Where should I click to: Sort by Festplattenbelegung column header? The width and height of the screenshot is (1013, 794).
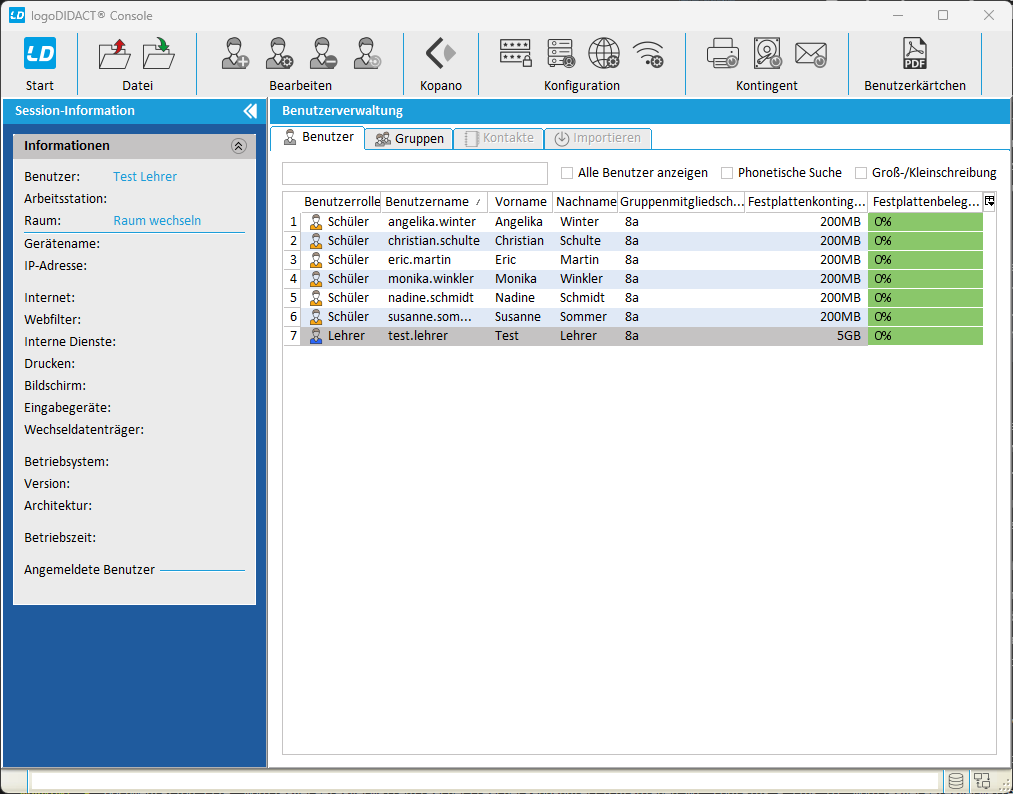click(x=925, y=202)
